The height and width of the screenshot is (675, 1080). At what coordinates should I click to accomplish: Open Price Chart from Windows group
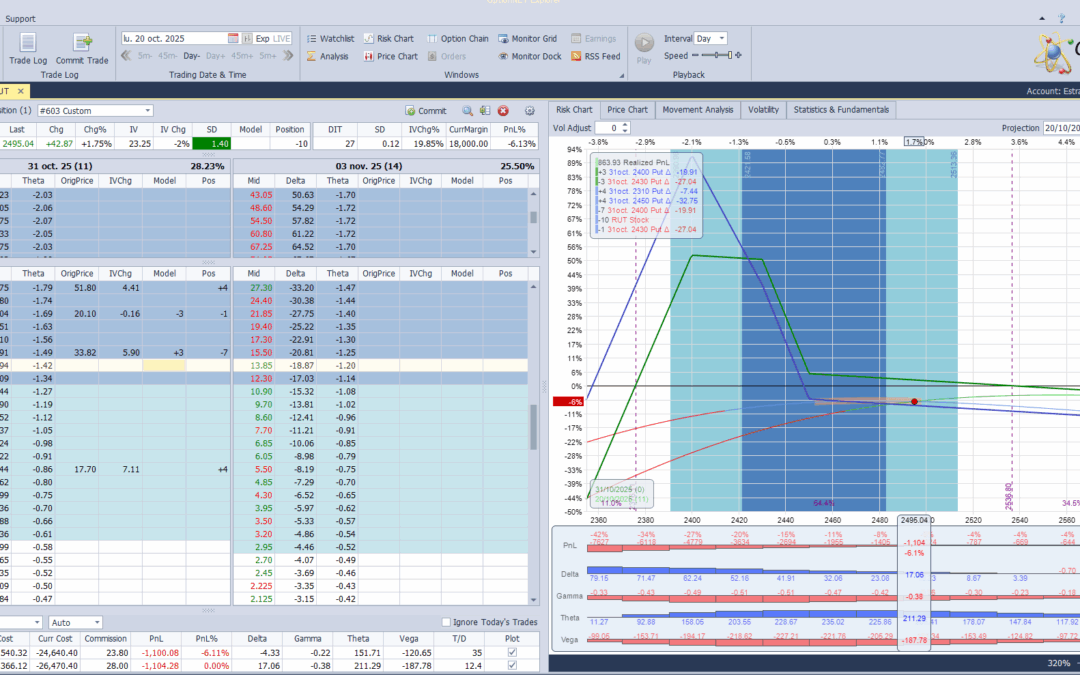click(x=391, y=56)
